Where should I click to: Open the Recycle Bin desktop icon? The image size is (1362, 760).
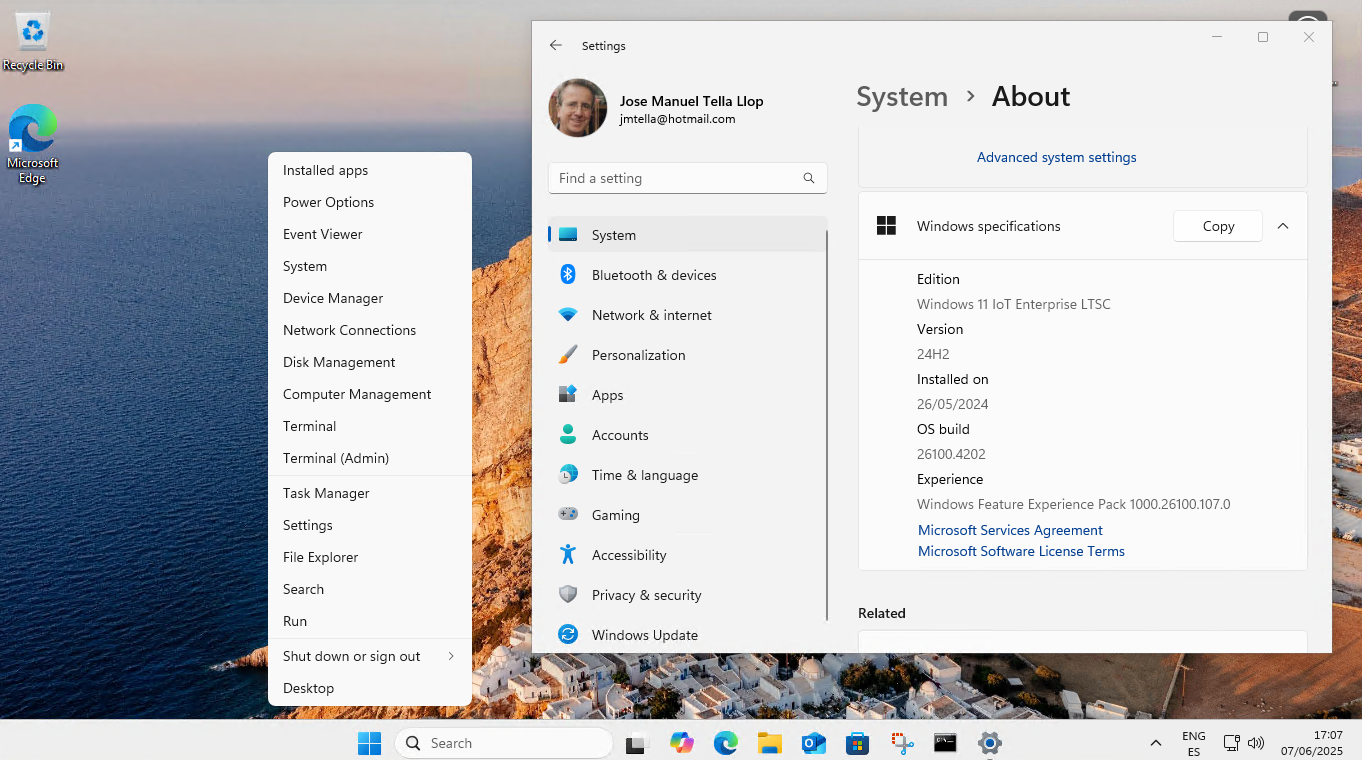33,42
